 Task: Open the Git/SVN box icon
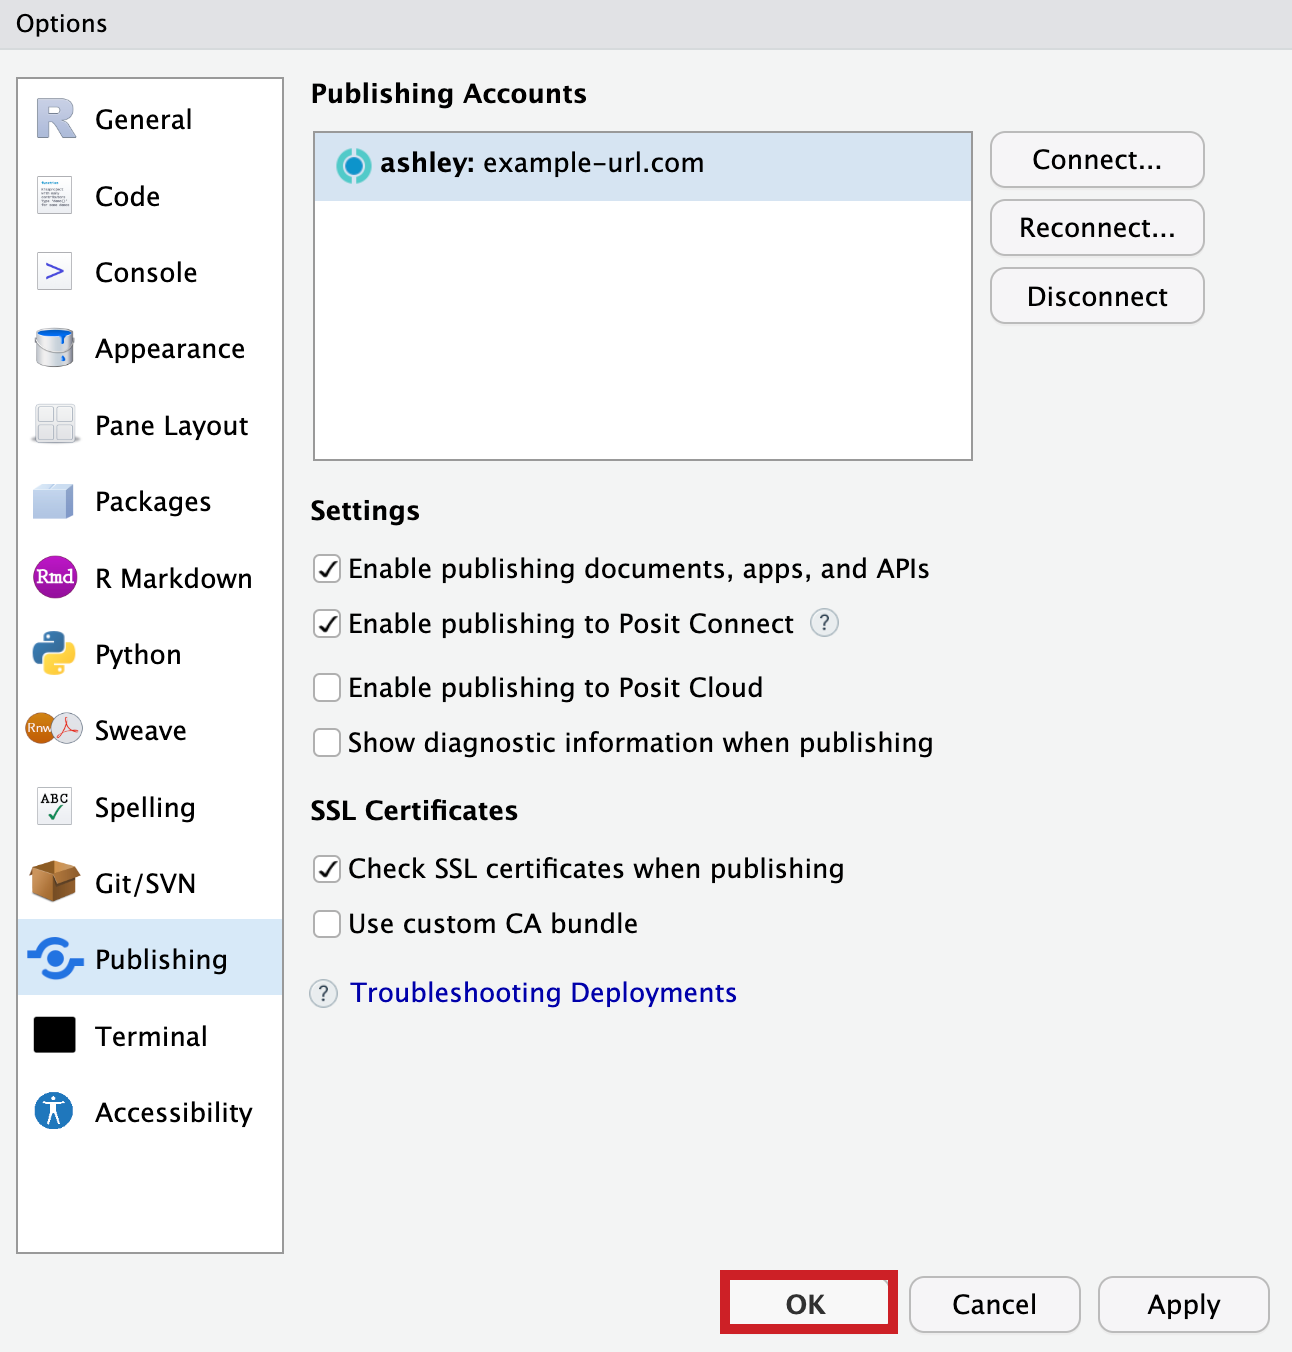click(x=54, y=882)
